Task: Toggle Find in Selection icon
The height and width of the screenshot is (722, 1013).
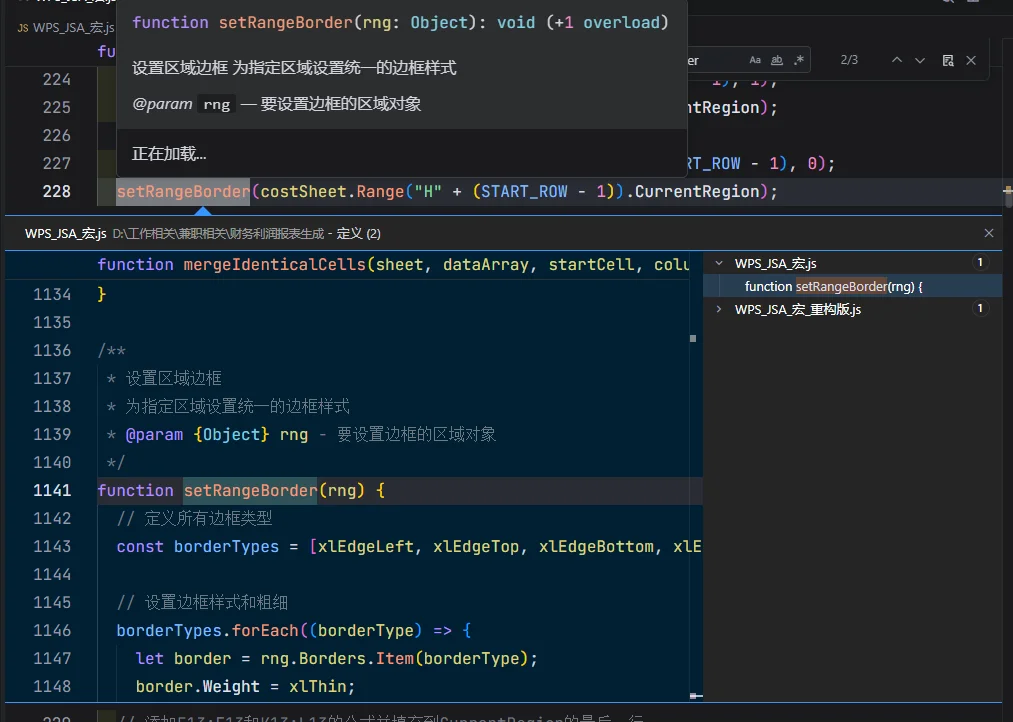Action: point(948,60)
